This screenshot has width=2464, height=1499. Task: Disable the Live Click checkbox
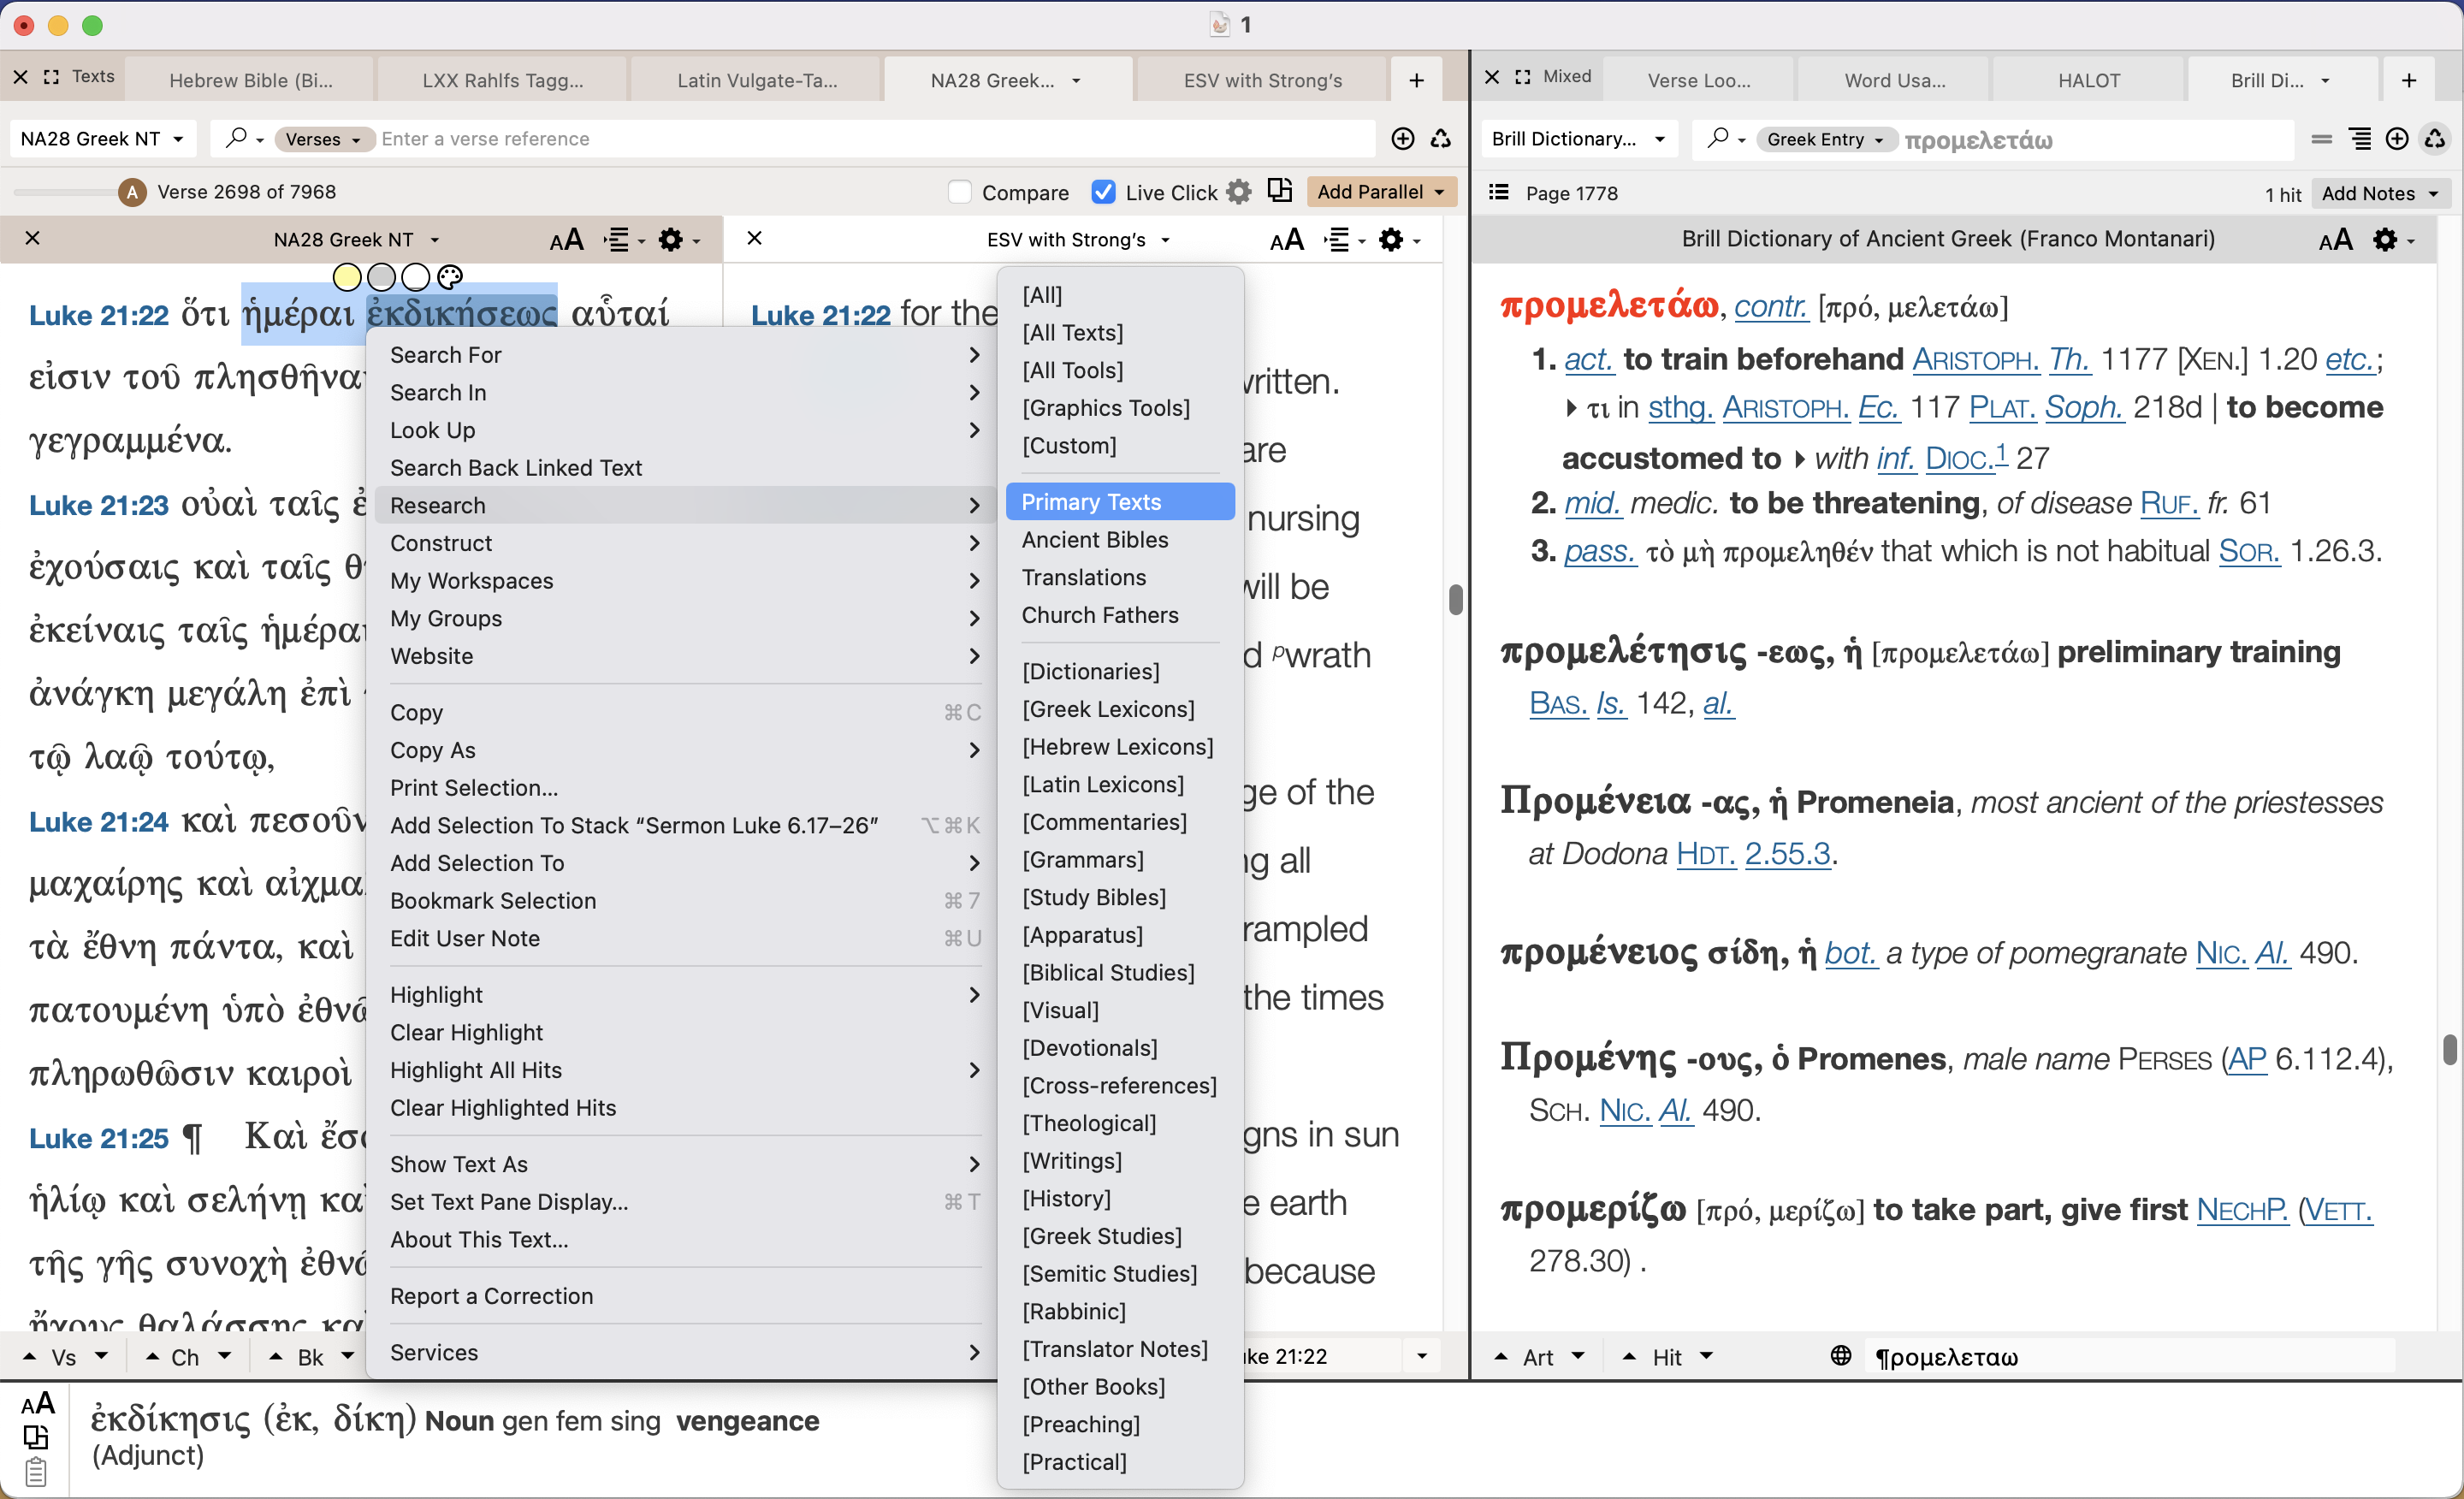point(1103,192)
